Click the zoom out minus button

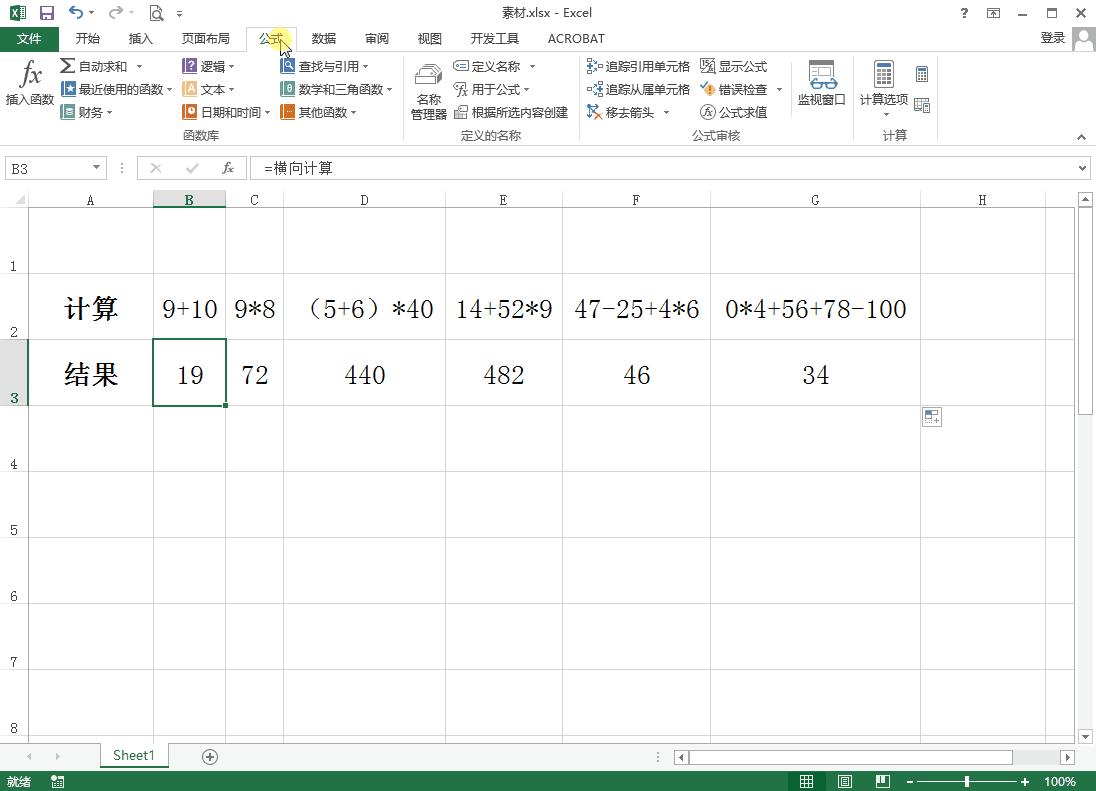[x=909, y=781]
